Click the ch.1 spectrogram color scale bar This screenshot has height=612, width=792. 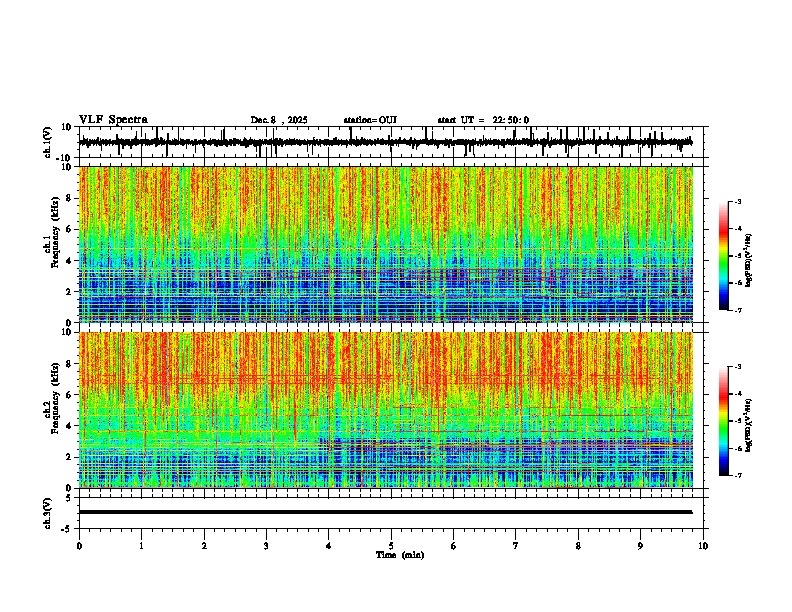[723, 256]
